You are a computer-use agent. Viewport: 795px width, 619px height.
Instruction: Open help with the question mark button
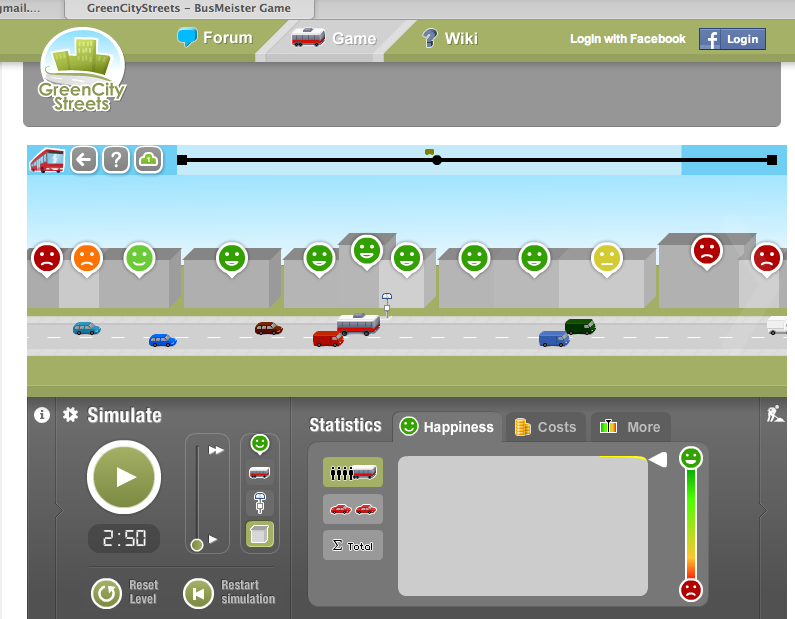point(116,160)
